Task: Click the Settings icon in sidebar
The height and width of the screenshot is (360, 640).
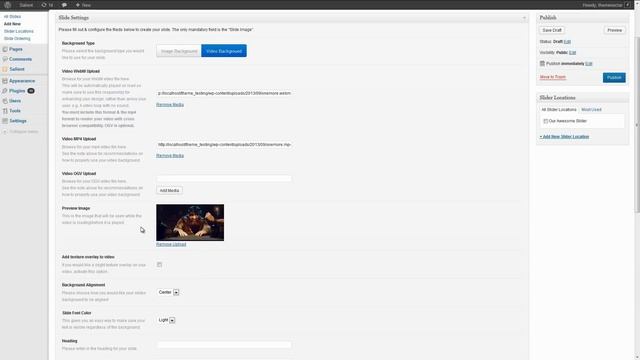Action: (5, 121)
